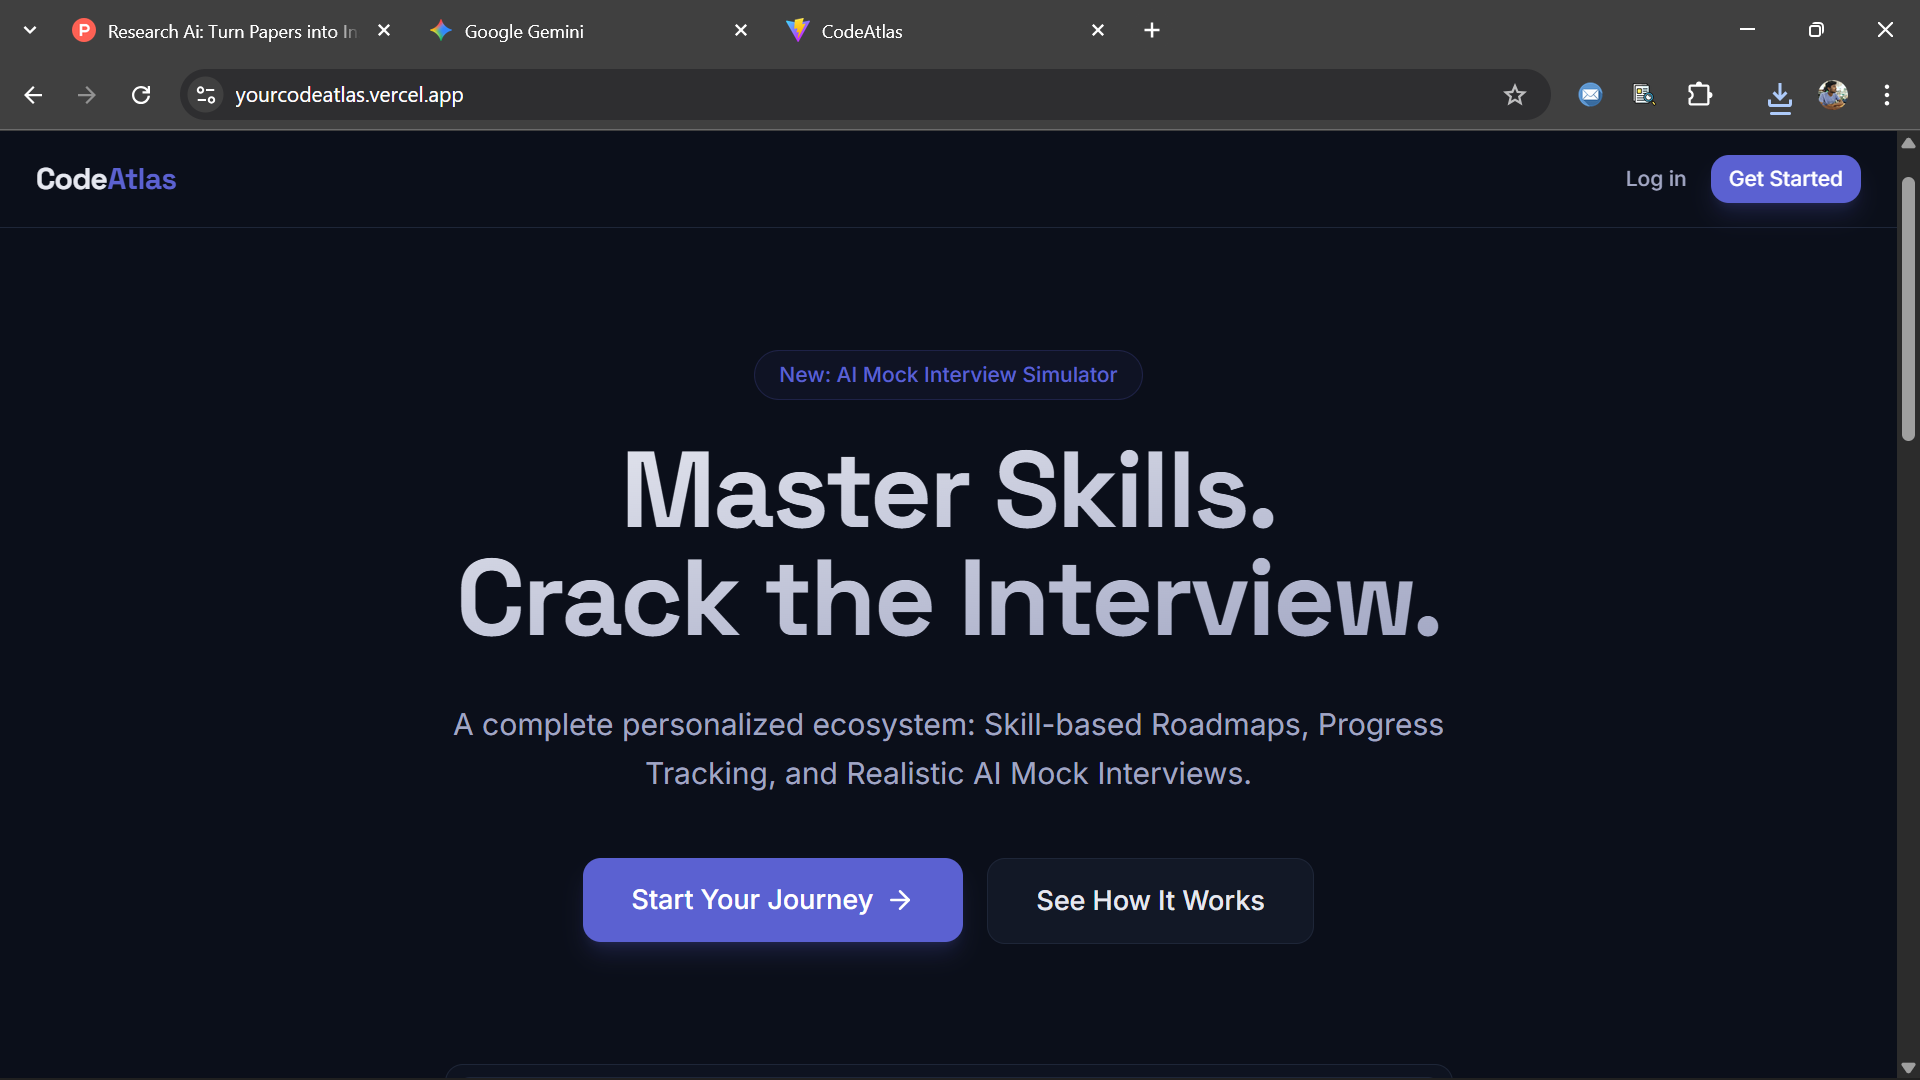Open the tab search chevron
This screenshot has width=1920, height=1080.
pos(29,30)
